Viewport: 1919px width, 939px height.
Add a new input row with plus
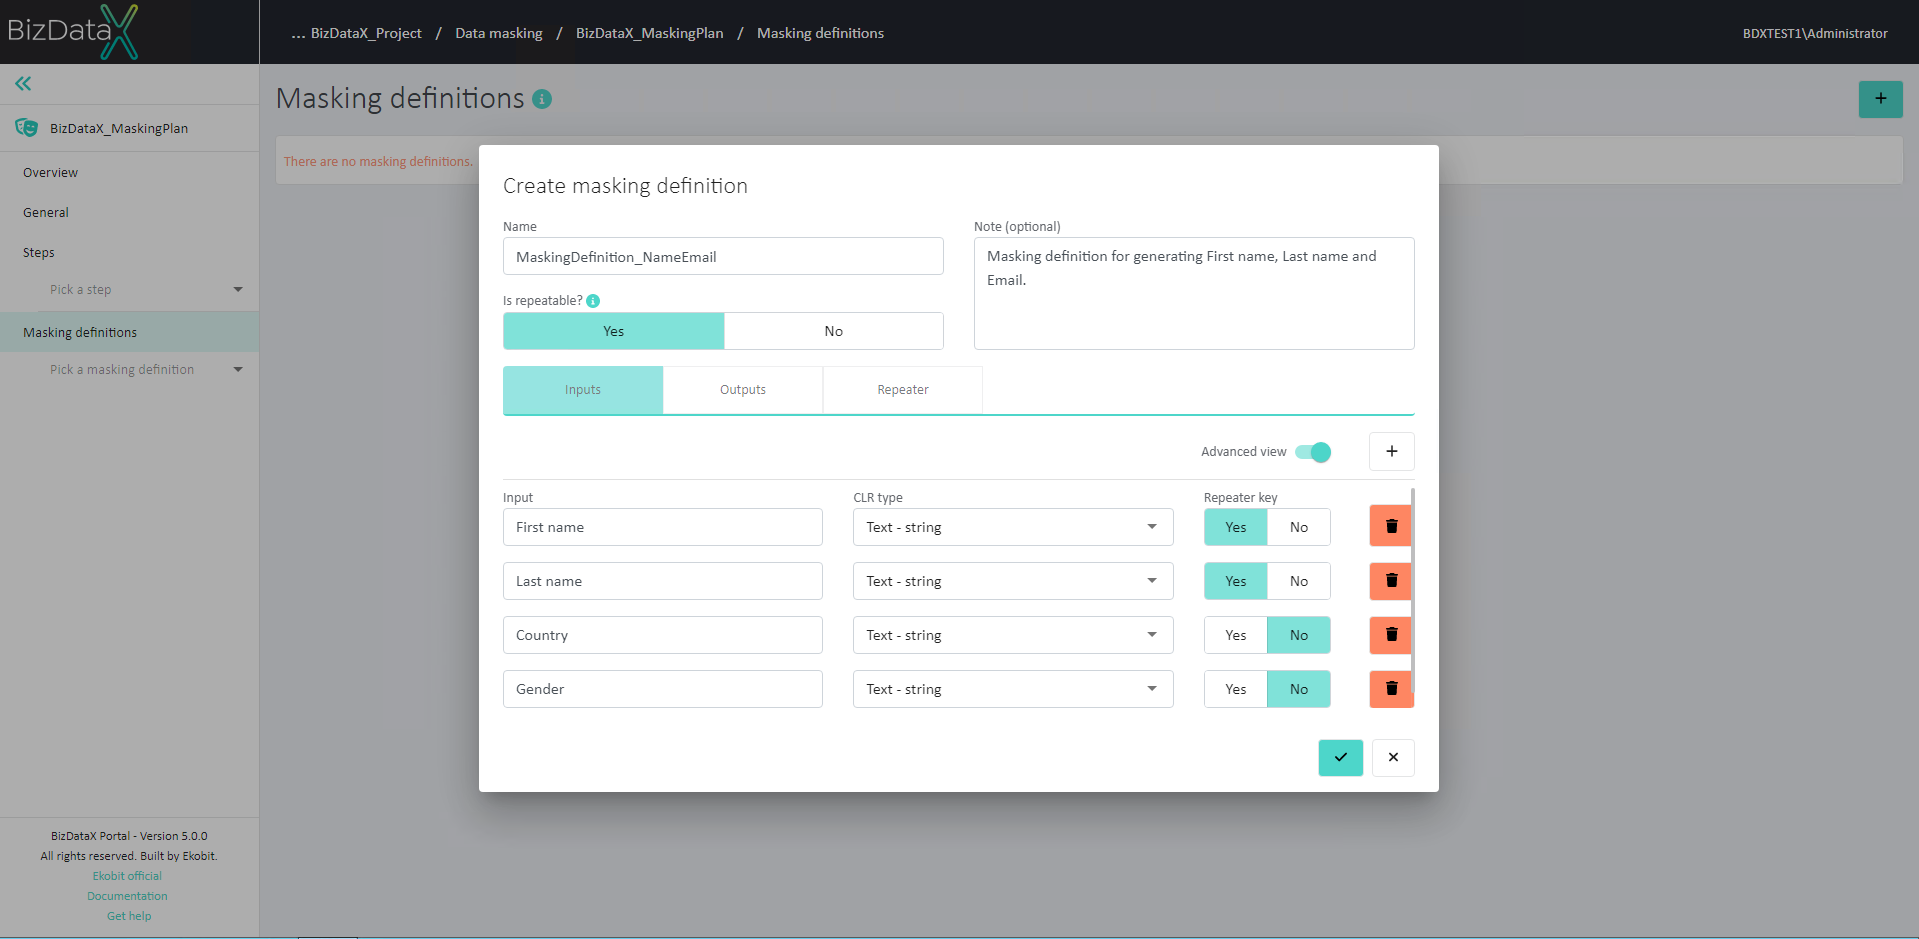pos(1391,451)
